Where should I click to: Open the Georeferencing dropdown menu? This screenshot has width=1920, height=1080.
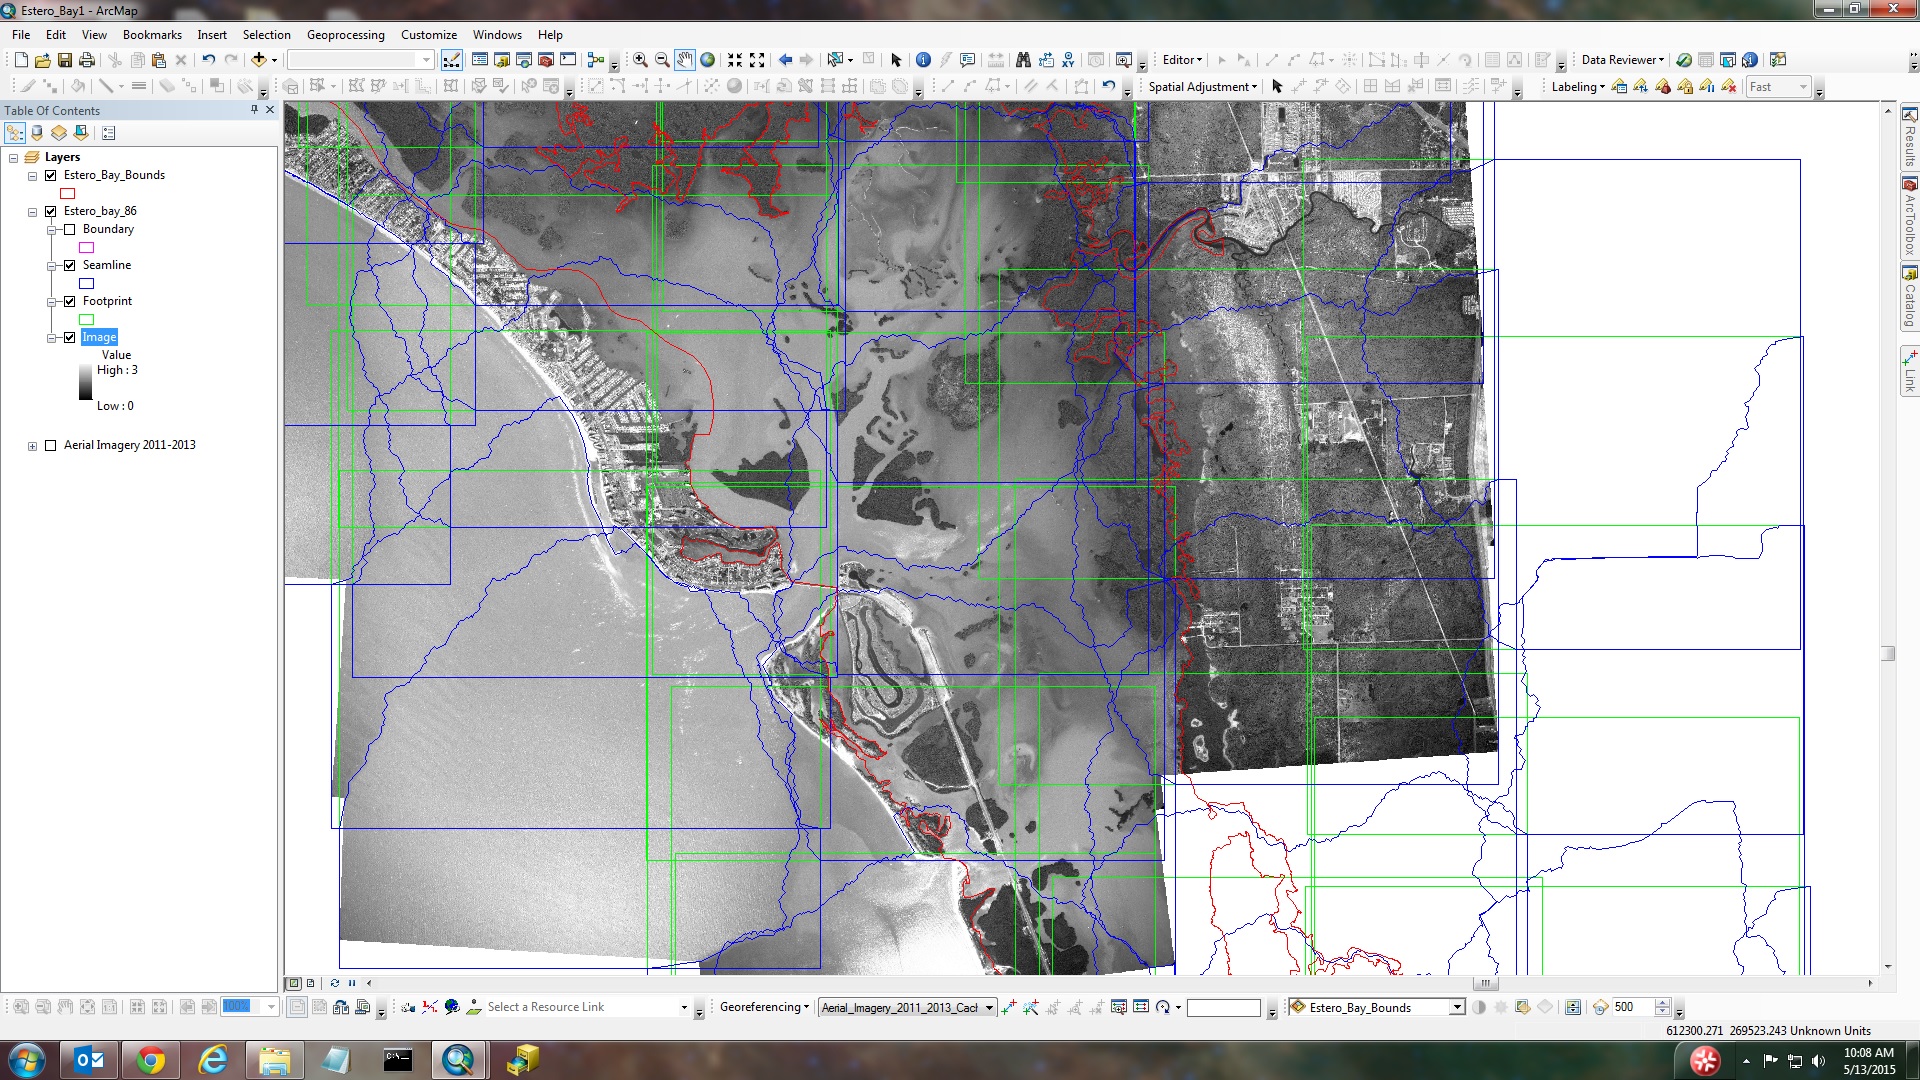click(764, 1007)
